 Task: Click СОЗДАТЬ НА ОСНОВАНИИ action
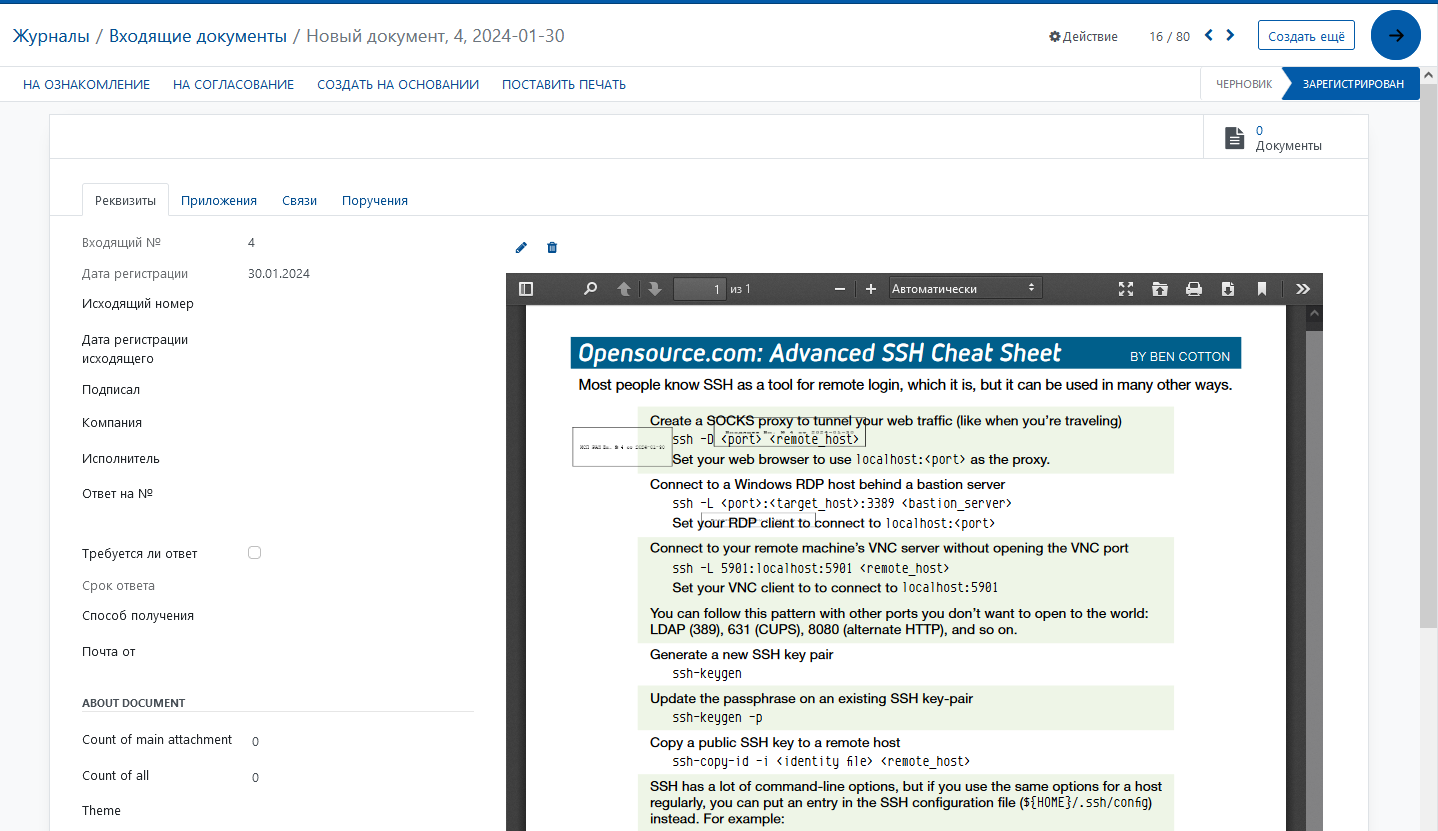398,85
